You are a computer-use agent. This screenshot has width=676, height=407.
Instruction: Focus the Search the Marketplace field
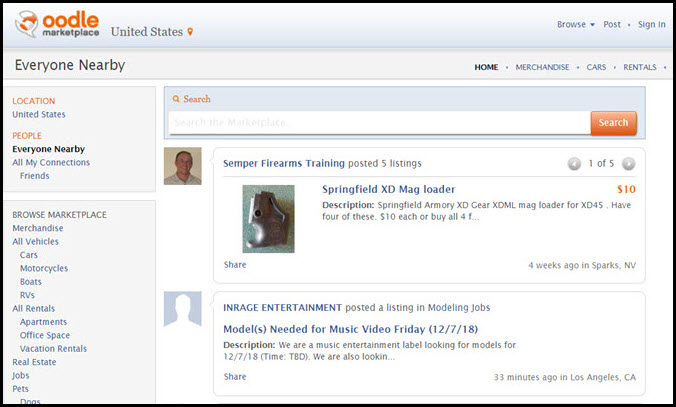point(378,123)
